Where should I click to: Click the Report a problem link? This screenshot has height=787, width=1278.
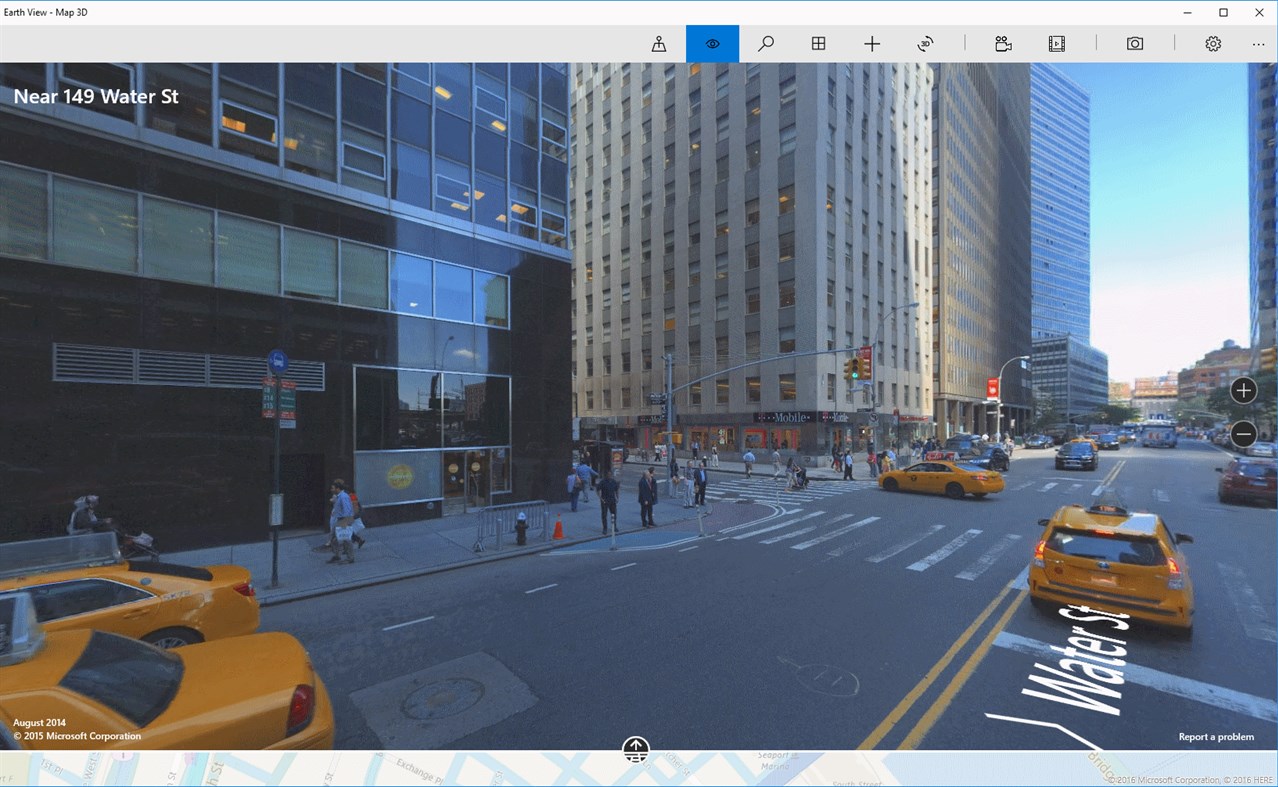(1216, 736)
